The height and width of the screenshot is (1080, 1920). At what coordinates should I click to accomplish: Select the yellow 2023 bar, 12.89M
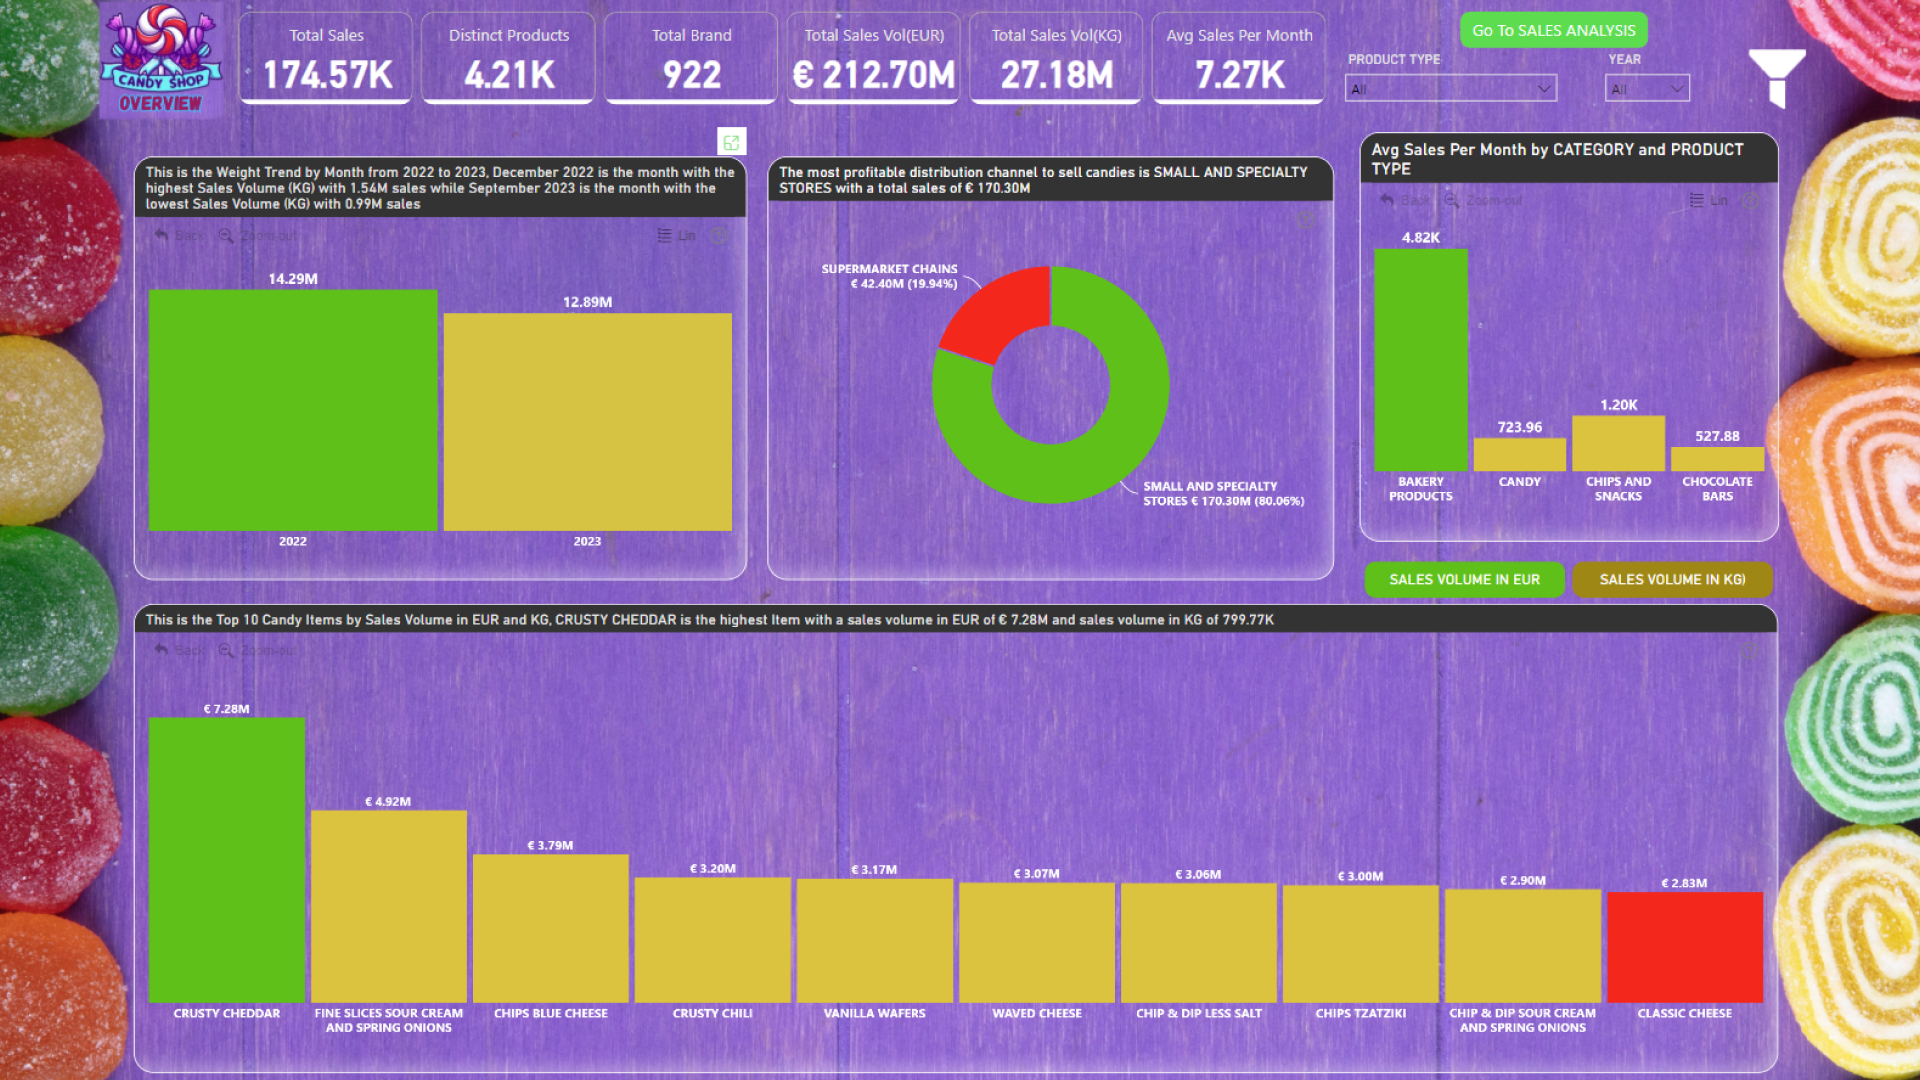point(588,422)
